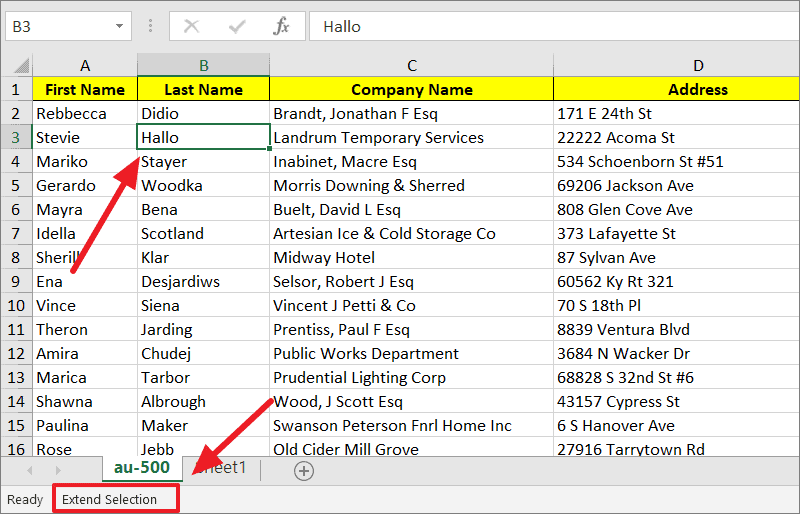This screenshot has width=800, height=514.
Task: Select cell containing Idella
Action: (x=85, y=233)
